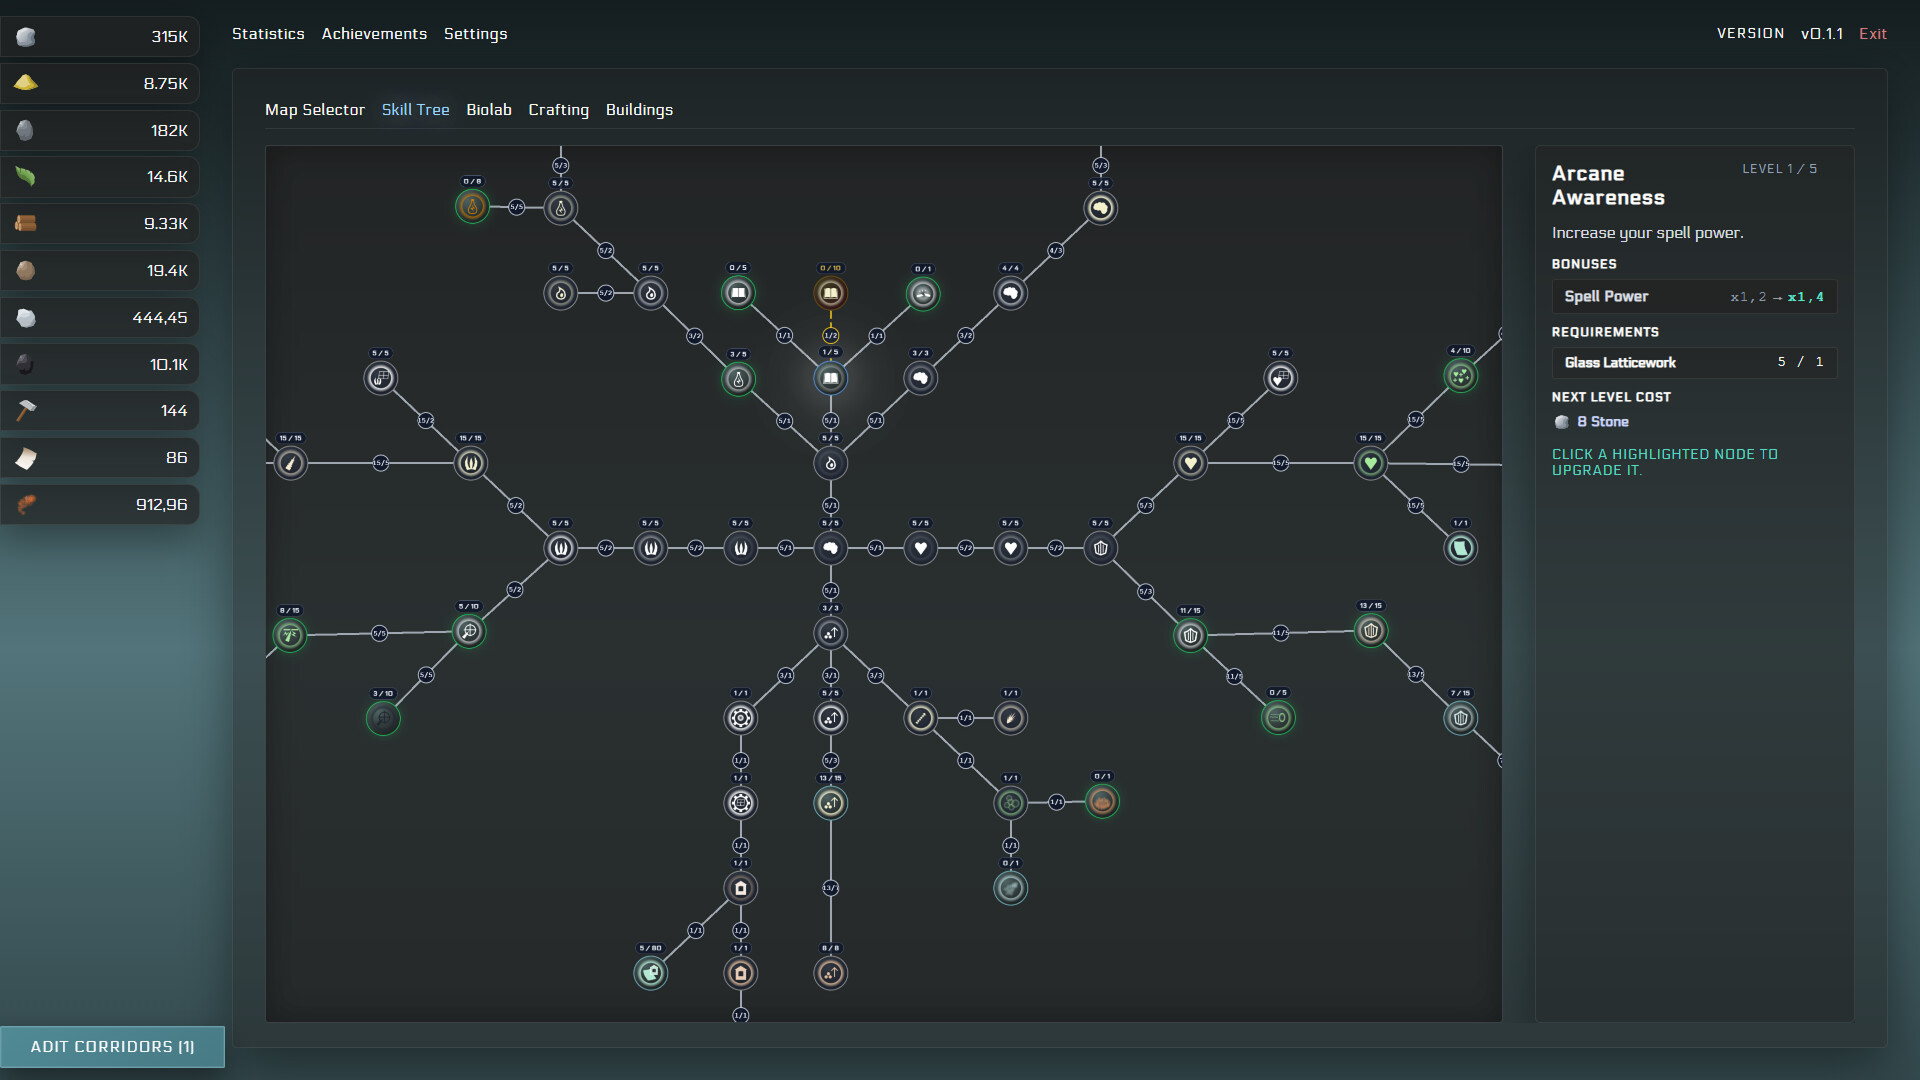Click the hammer resource icon in the sidebar
Screen dimensions: 1920x1080
coord(27,410)
